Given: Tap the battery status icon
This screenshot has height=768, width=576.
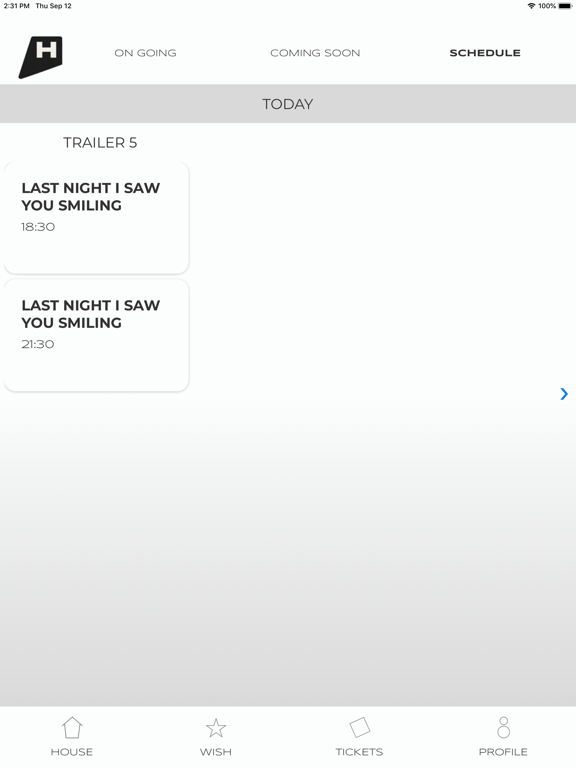Looking at the screenshot, I should click(565, 6).
